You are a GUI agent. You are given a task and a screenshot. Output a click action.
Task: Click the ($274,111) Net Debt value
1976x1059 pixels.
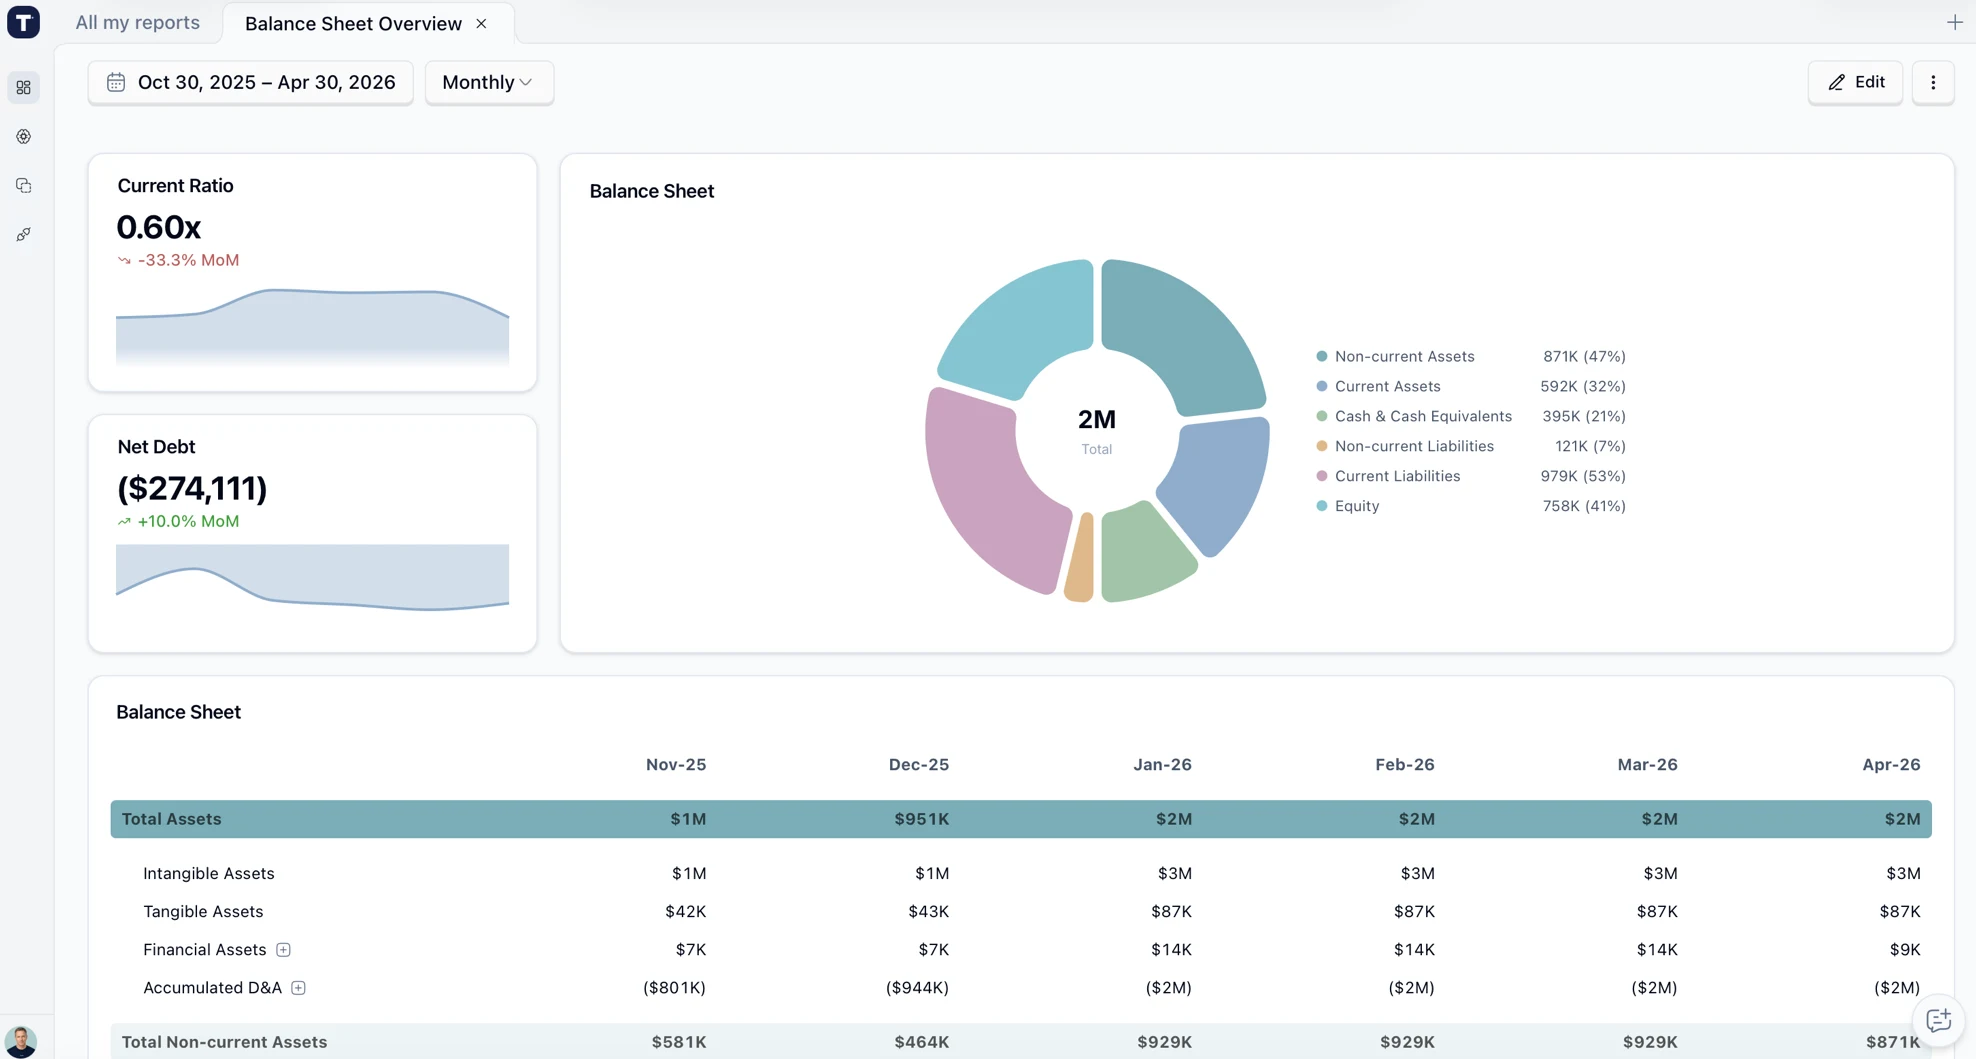point(192,488)
